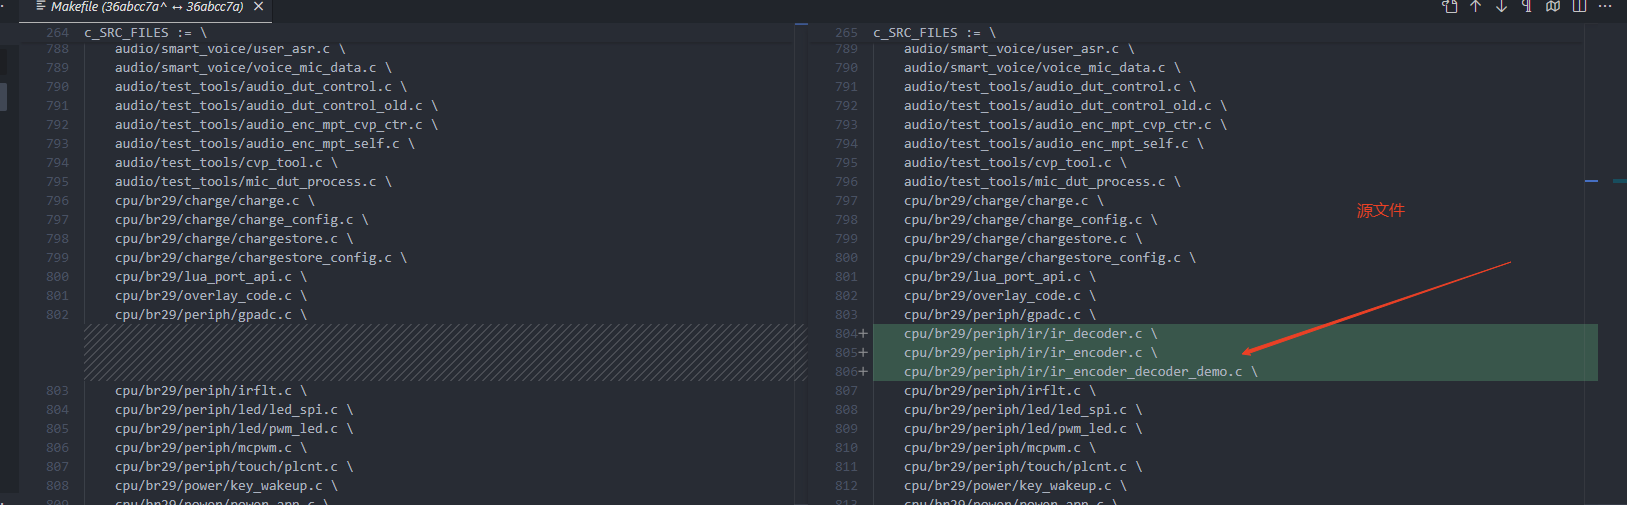The height and width of the screenshot is (505, 1627).
Task: Go to the previous change arrow
Action: coord(1475,6)
